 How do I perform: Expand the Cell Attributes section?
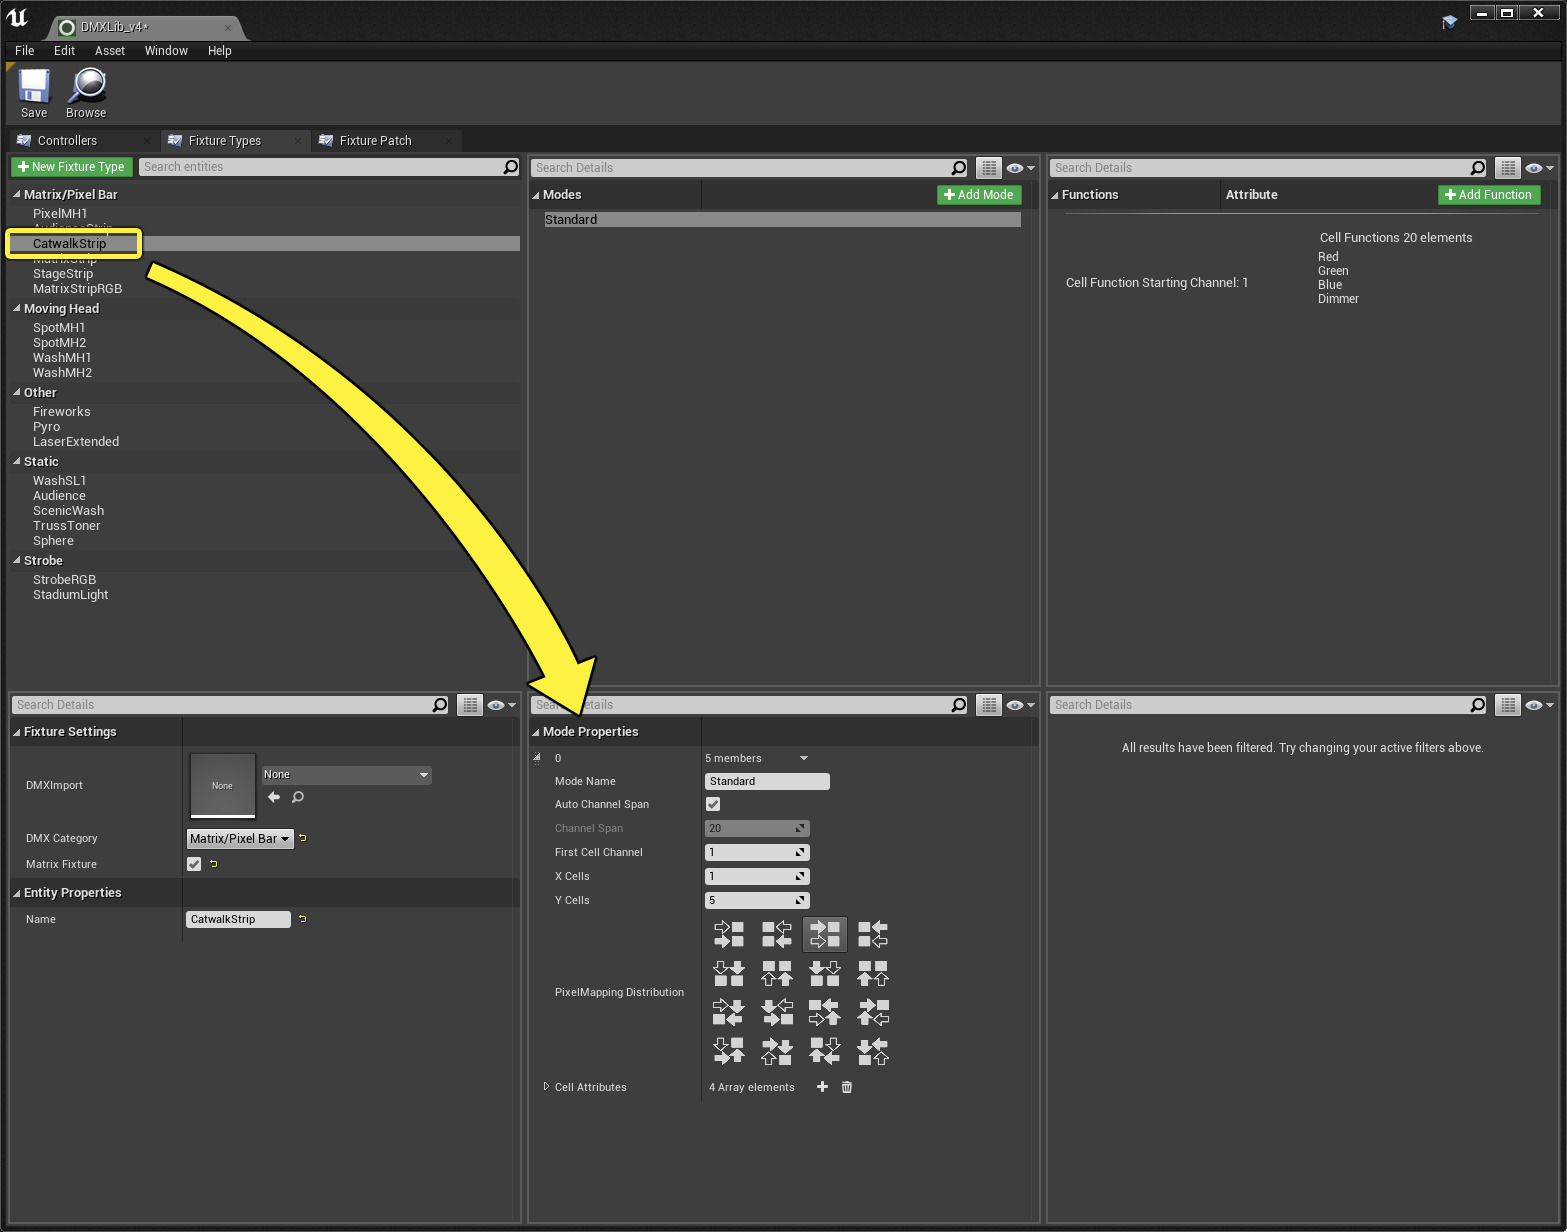click(546, 1086)
